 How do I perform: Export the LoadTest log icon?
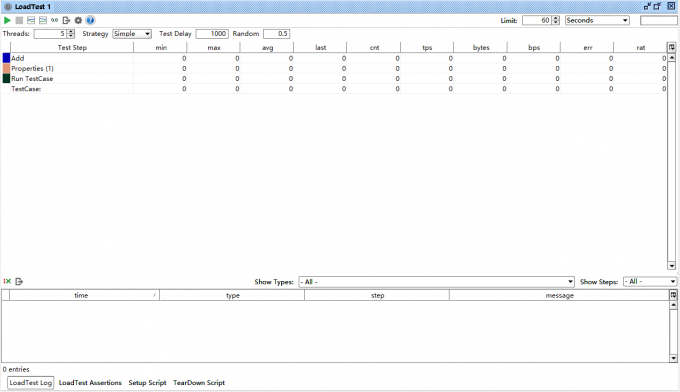(19, 281)
